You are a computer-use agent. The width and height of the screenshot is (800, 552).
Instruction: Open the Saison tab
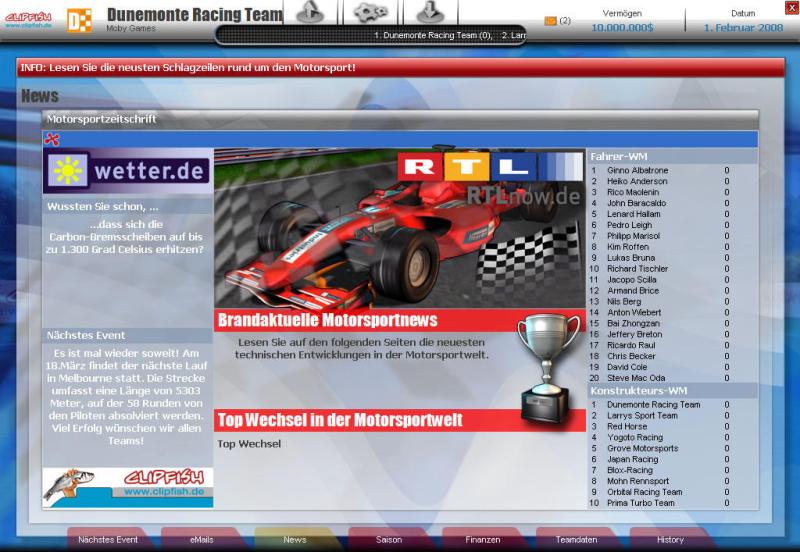388,539
